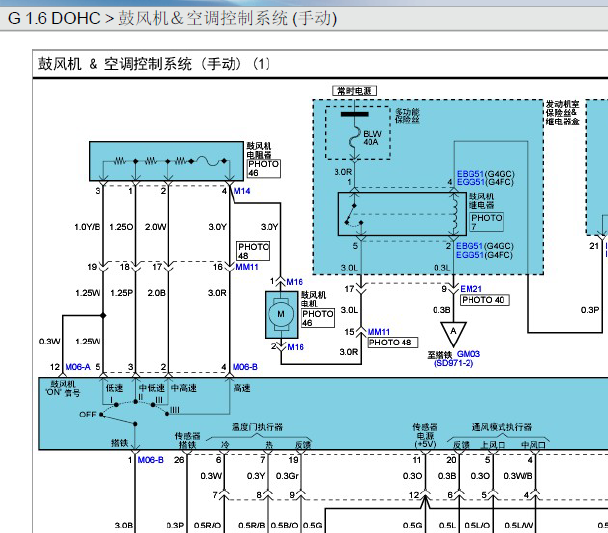Click the 高速 switch position label

[242, 388]
